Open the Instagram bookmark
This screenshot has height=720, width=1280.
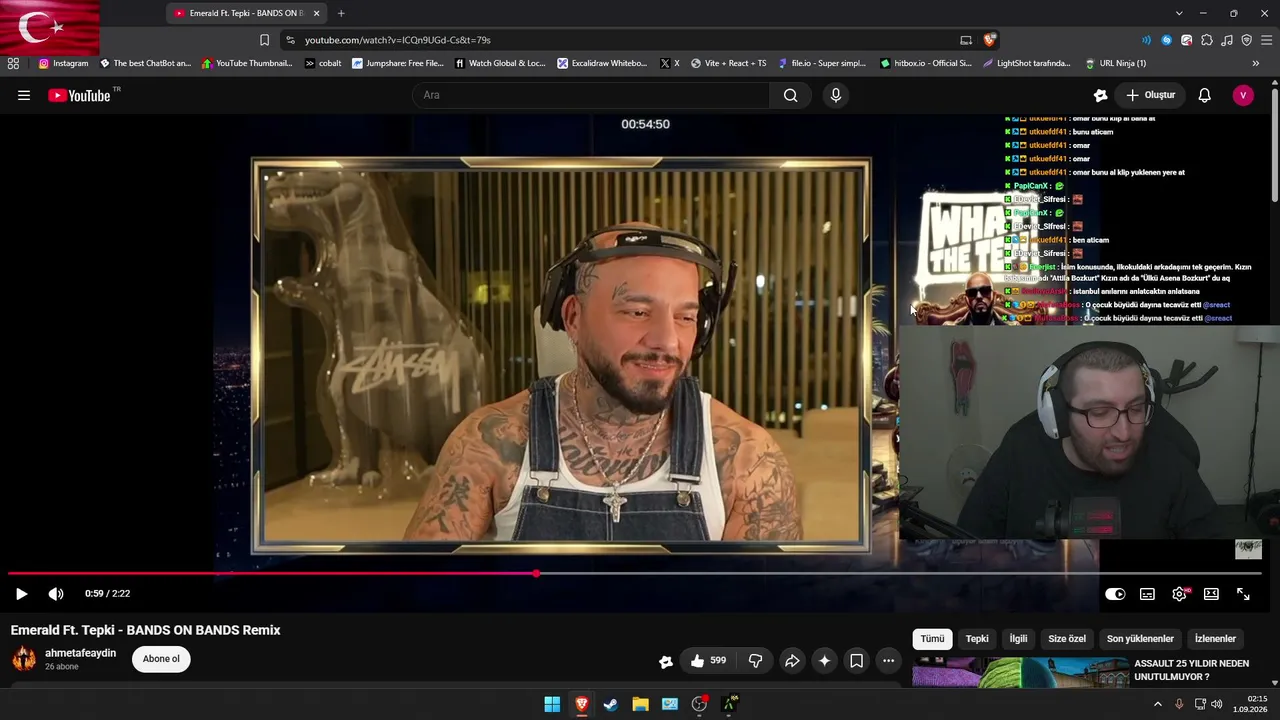[63, 63]
